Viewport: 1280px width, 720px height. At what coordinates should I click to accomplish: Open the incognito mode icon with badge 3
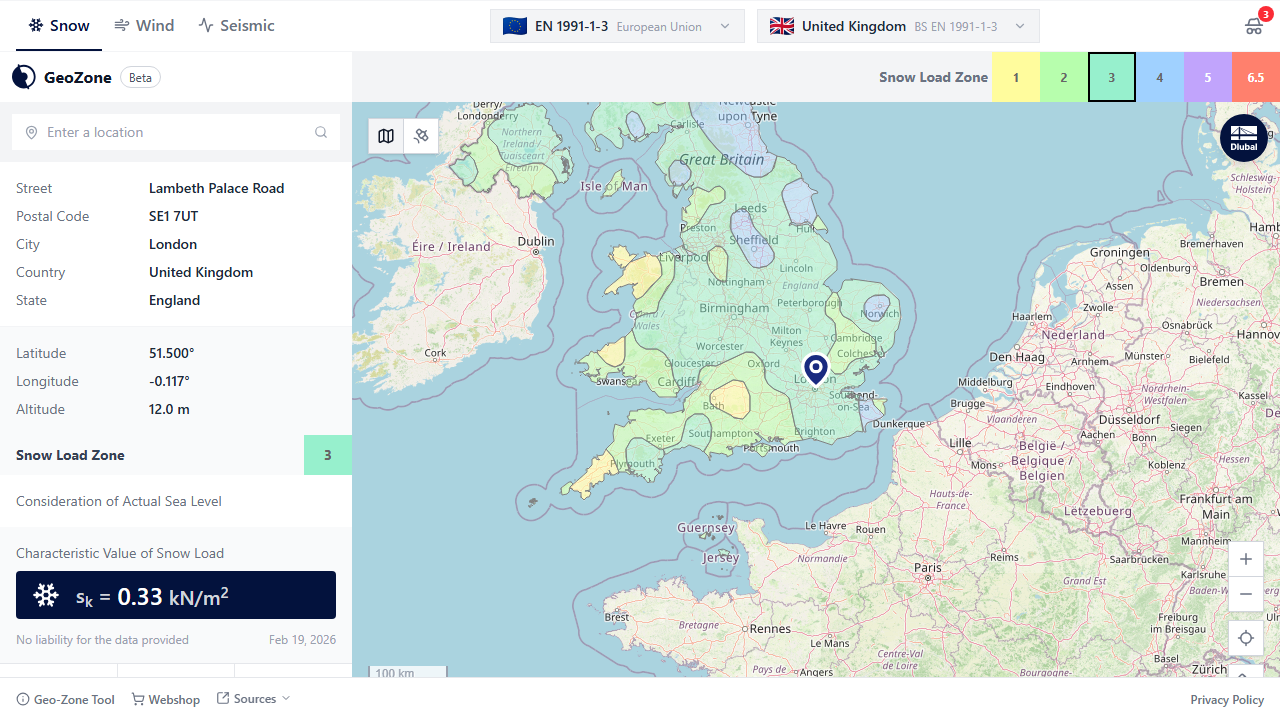[x=1253, y=25]
